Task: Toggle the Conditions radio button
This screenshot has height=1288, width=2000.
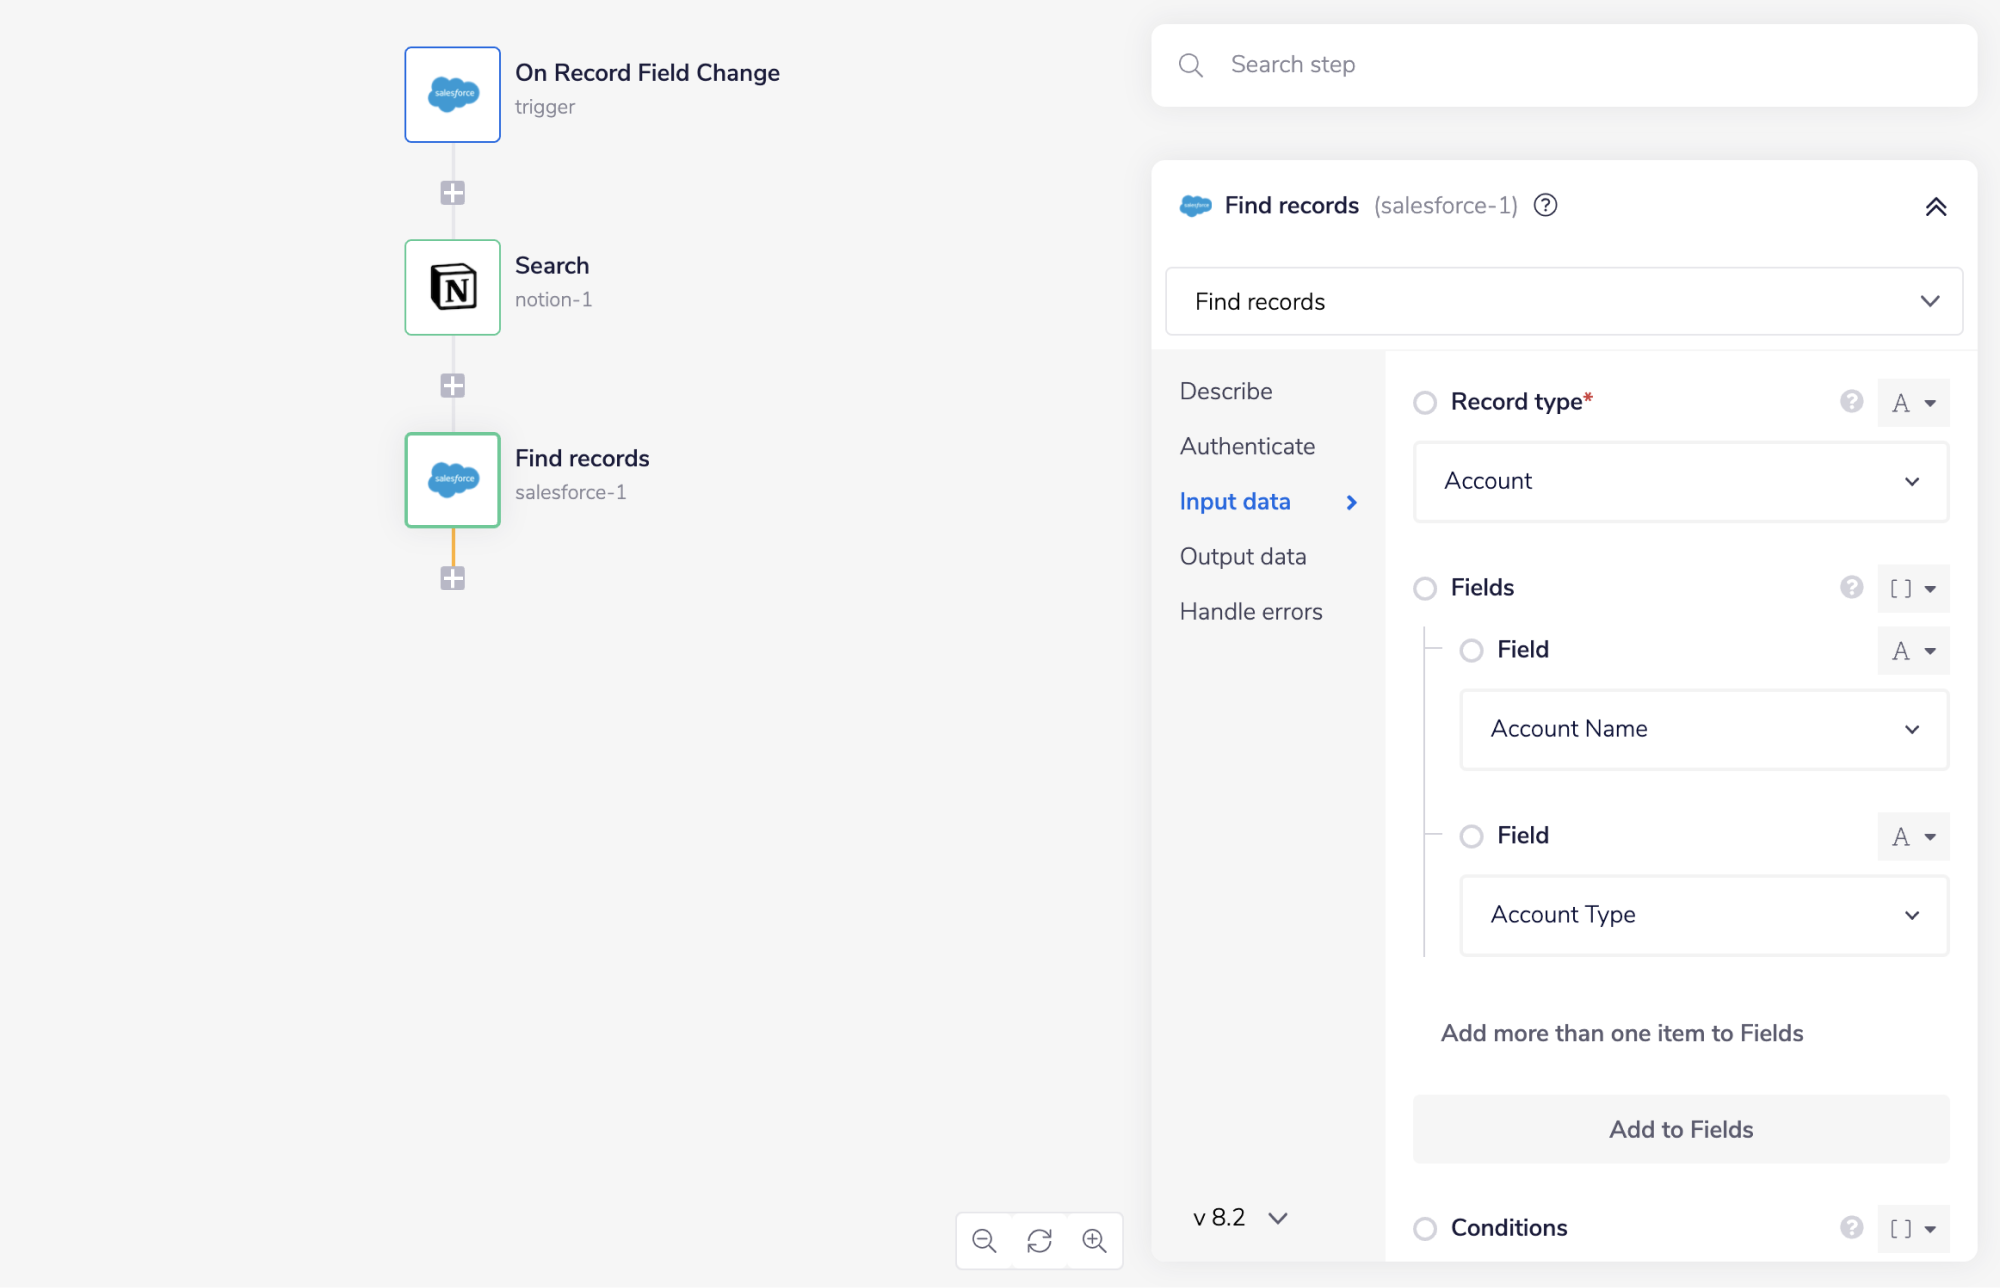Action: click(1424, 1228)
